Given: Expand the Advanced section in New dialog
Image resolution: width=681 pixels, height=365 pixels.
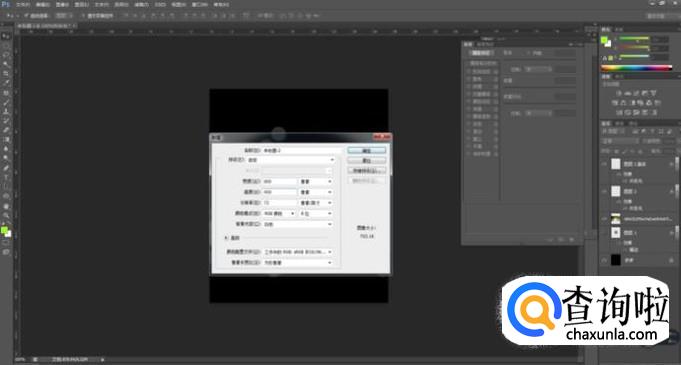Looking at the screenshot, I should pyautogui.click(x=226, y=238).
